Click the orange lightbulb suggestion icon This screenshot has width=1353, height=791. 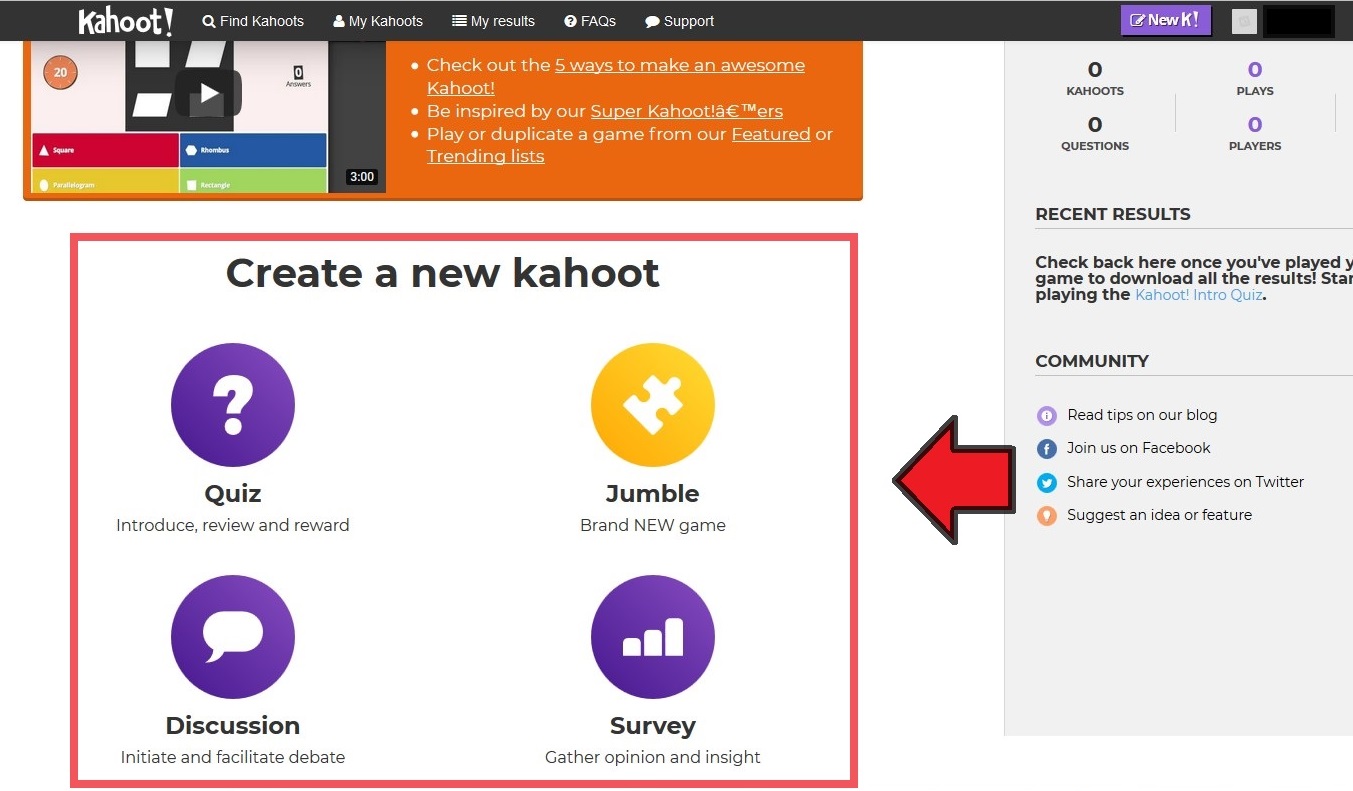(1046, 516)
